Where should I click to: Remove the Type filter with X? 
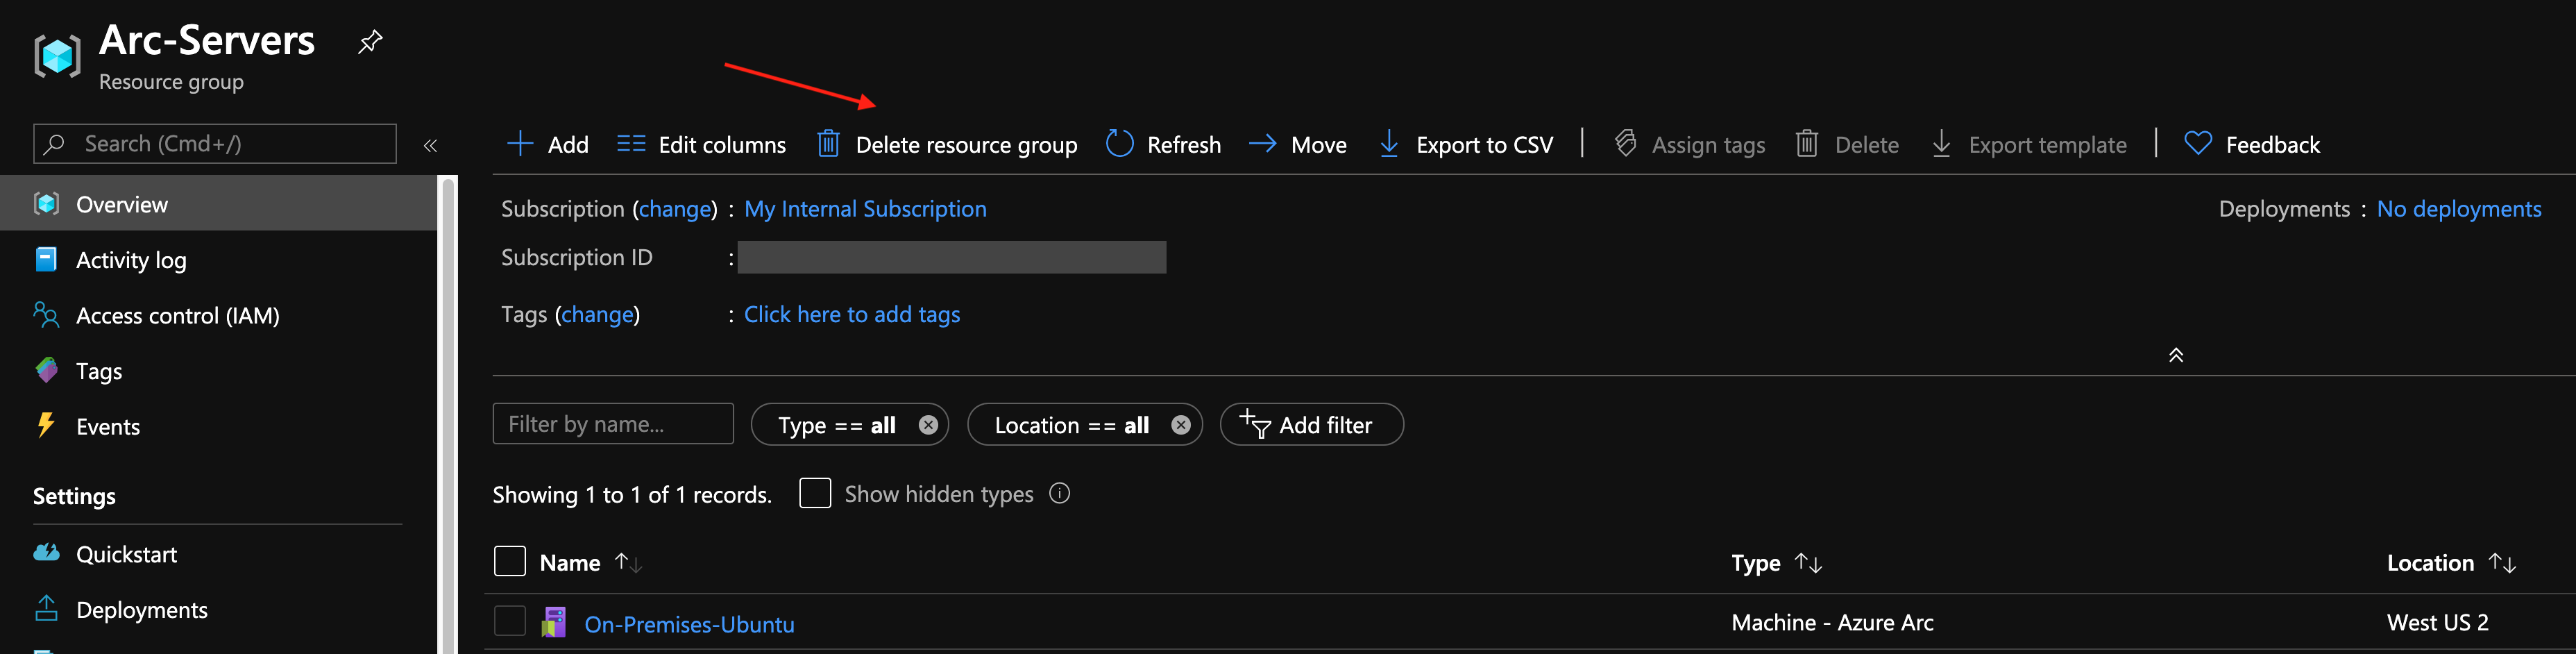[x=928, y=425]
